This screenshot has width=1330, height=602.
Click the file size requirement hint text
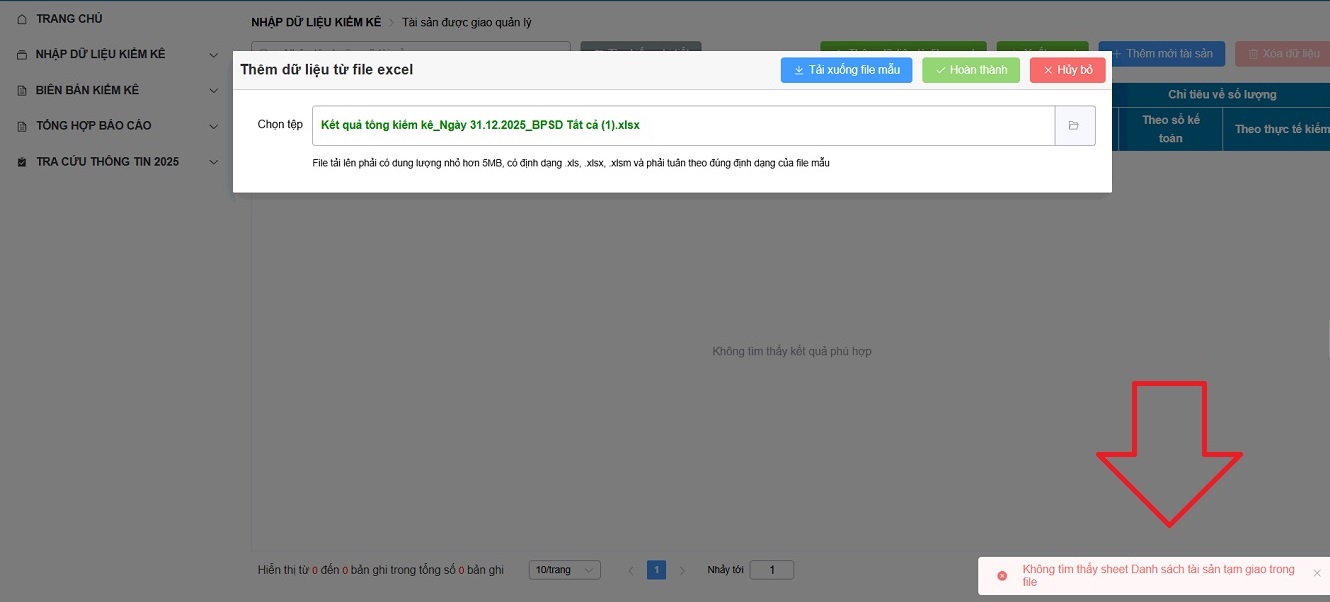[571, 162]
